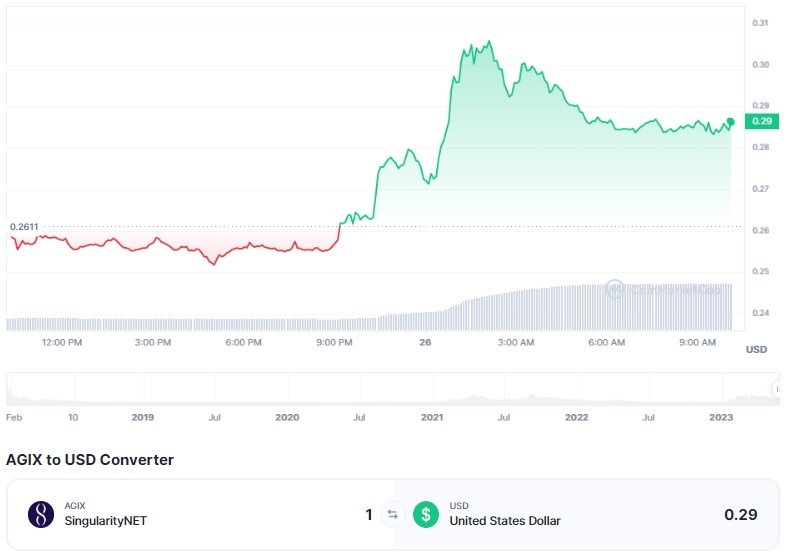This screenshot has width=786, height=556.
Task: Click the swap currencies arrows icon
Action: coord(392,514)
